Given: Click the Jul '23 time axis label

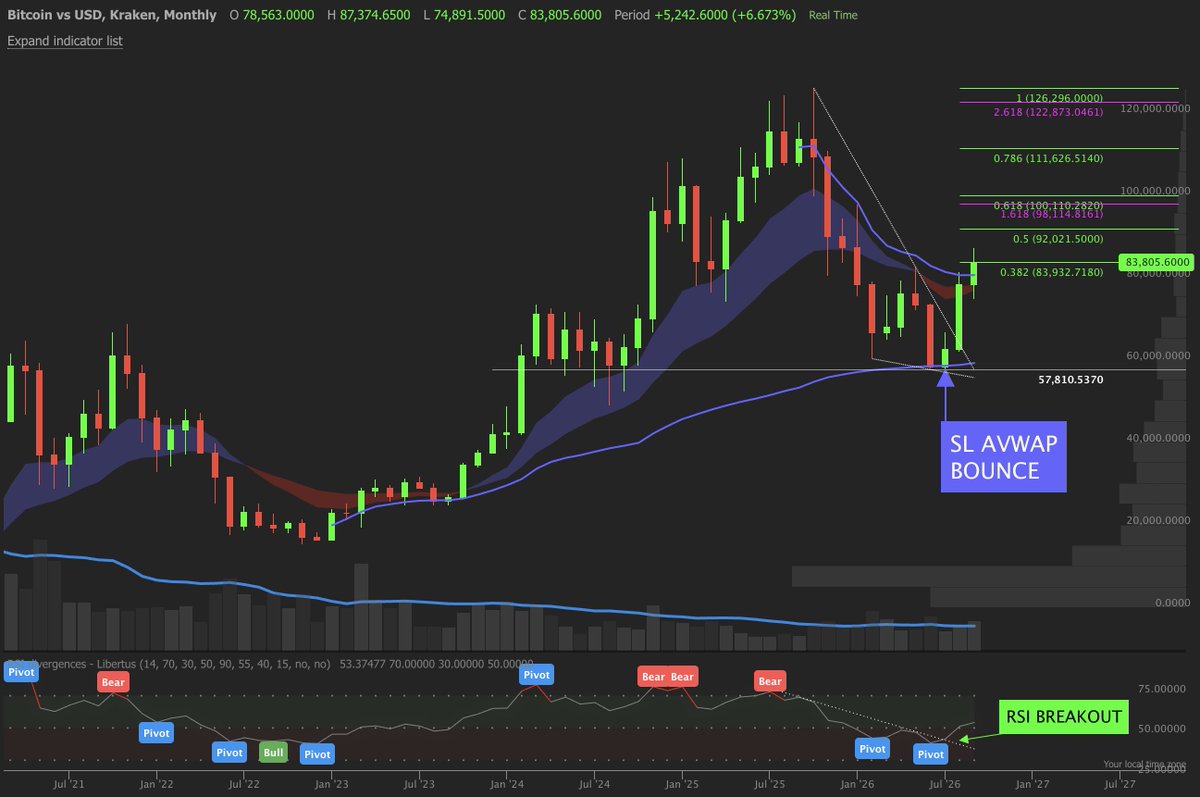Looking at the screenshot, I should pos(418,785).
